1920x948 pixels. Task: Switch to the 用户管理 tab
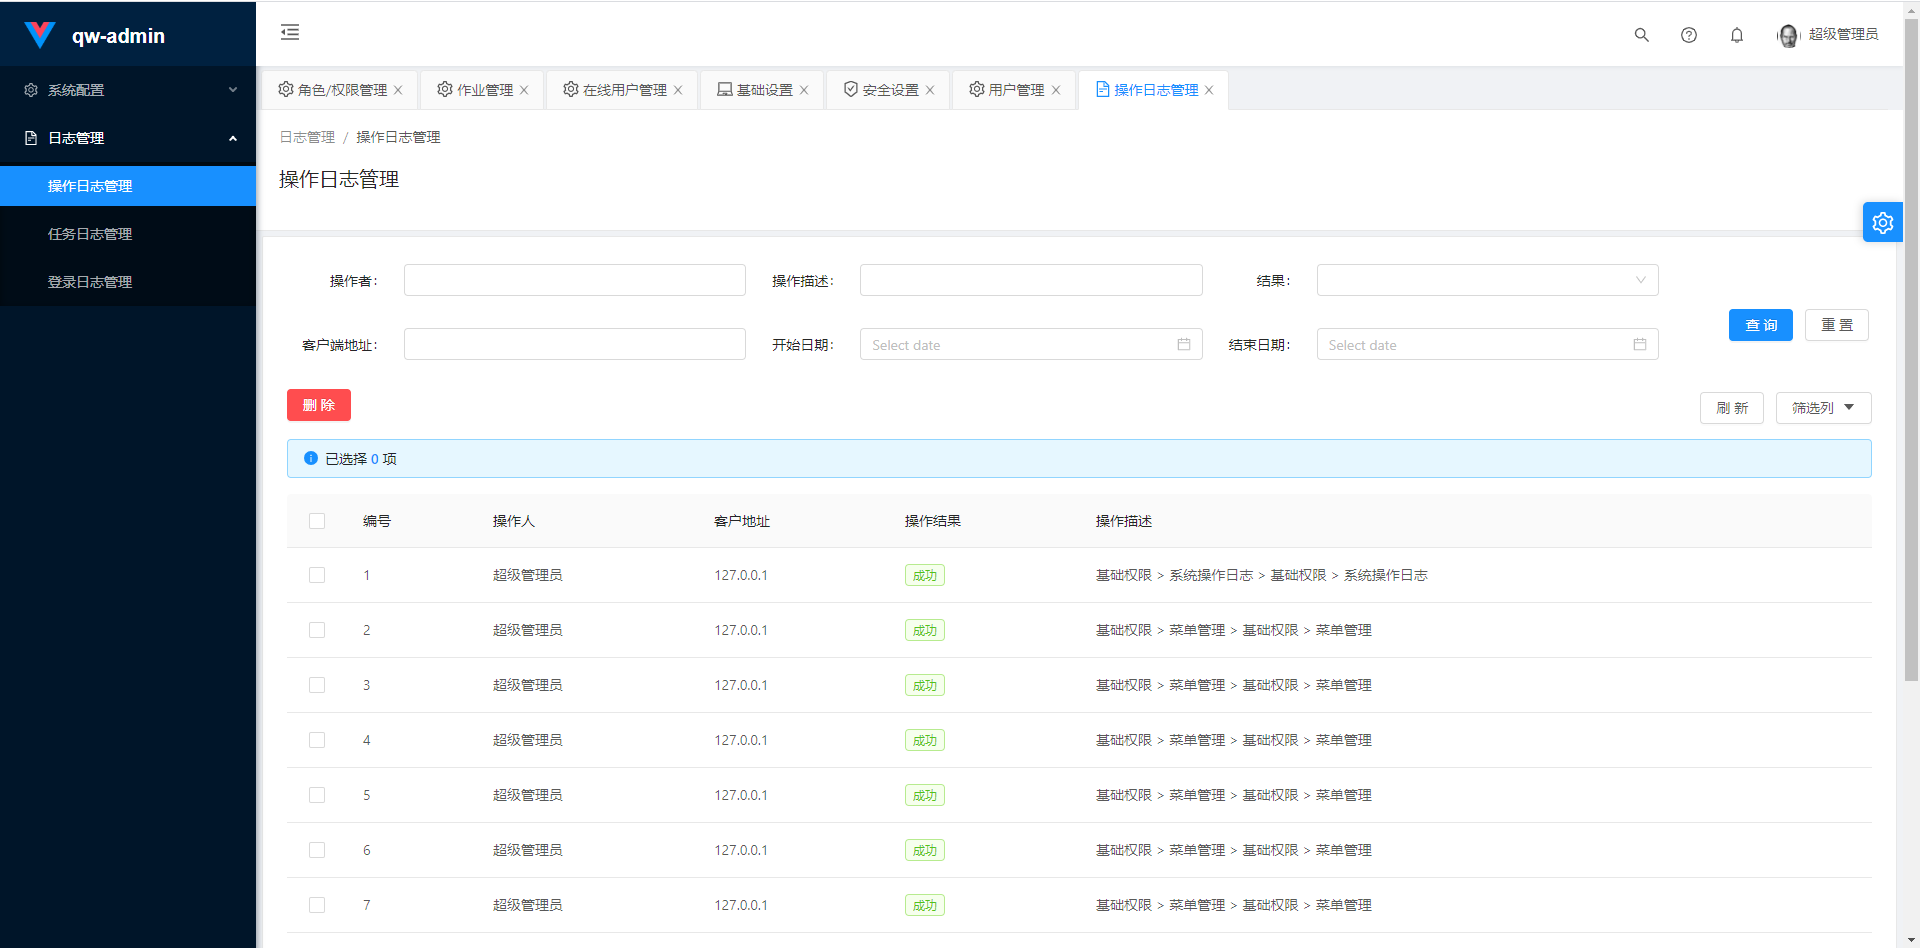coord(1016,90)
